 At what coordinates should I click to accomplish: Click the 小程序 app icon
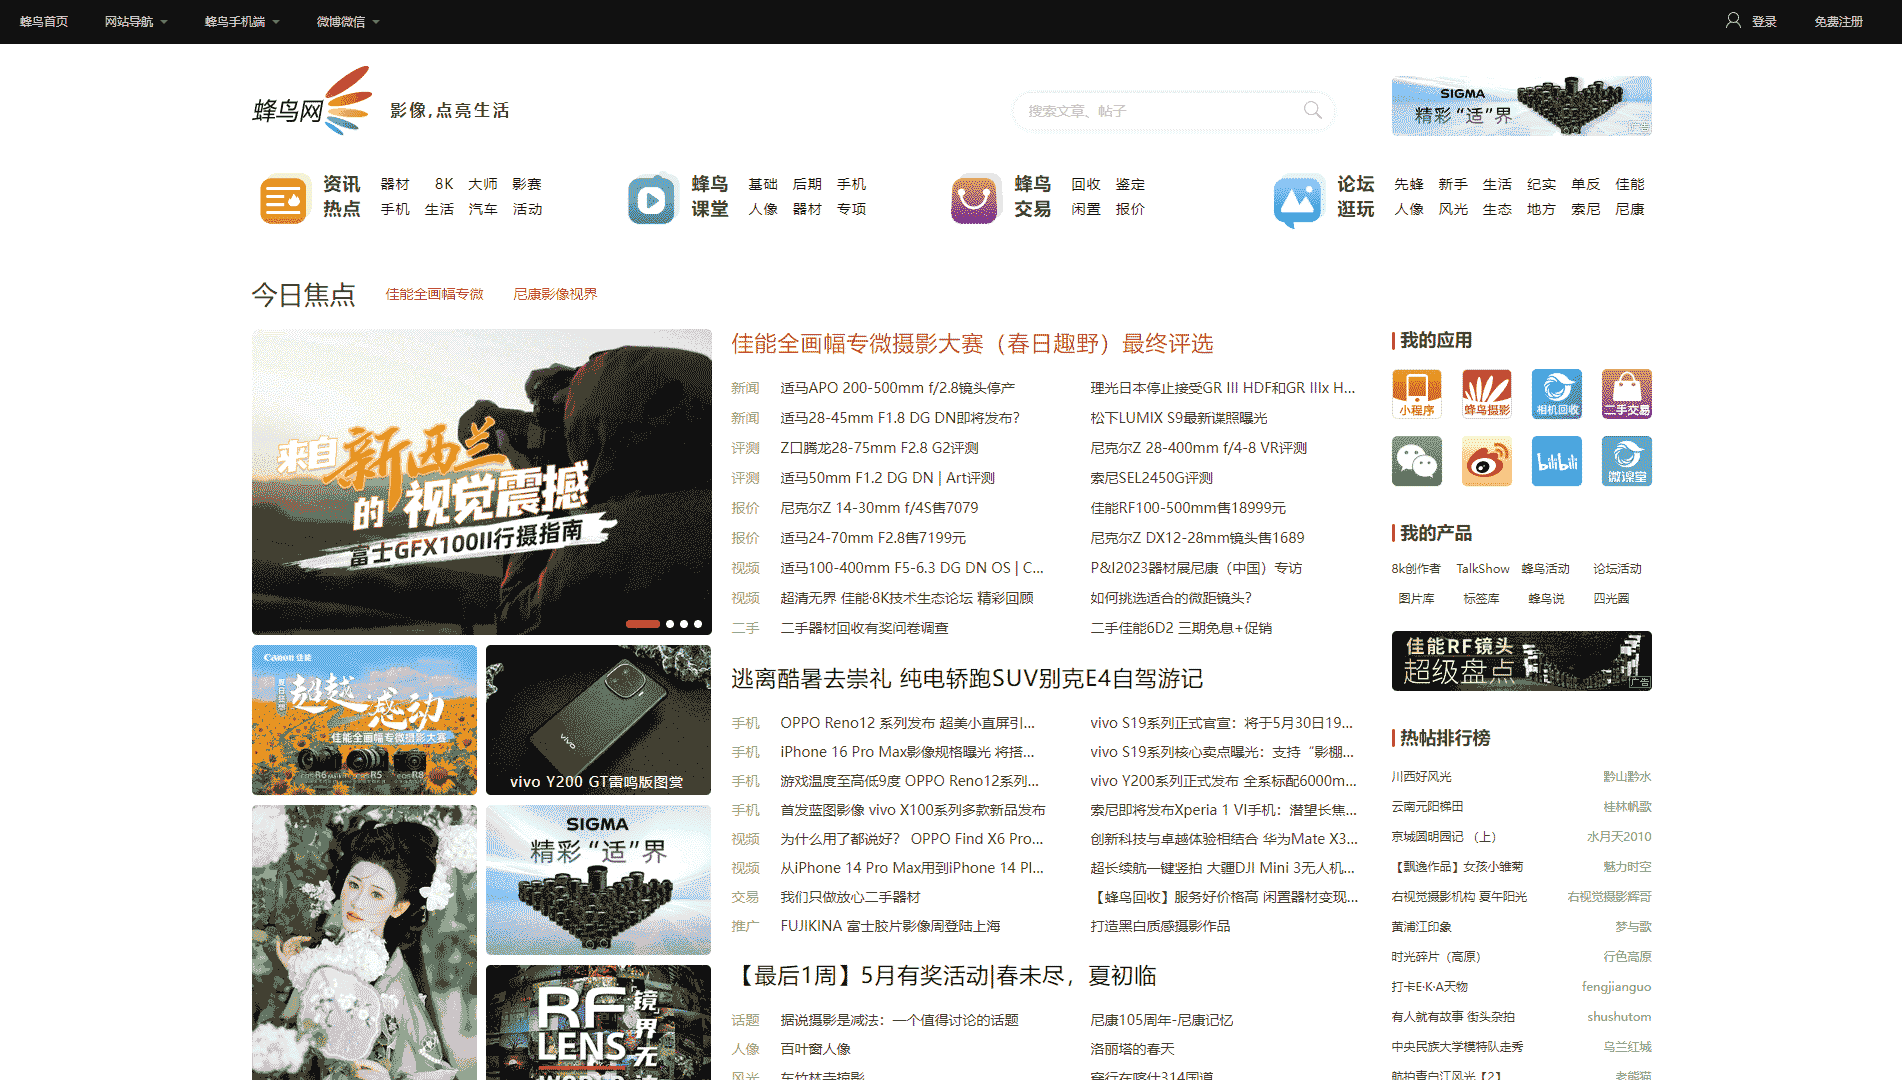click(x=1416, y=393)
